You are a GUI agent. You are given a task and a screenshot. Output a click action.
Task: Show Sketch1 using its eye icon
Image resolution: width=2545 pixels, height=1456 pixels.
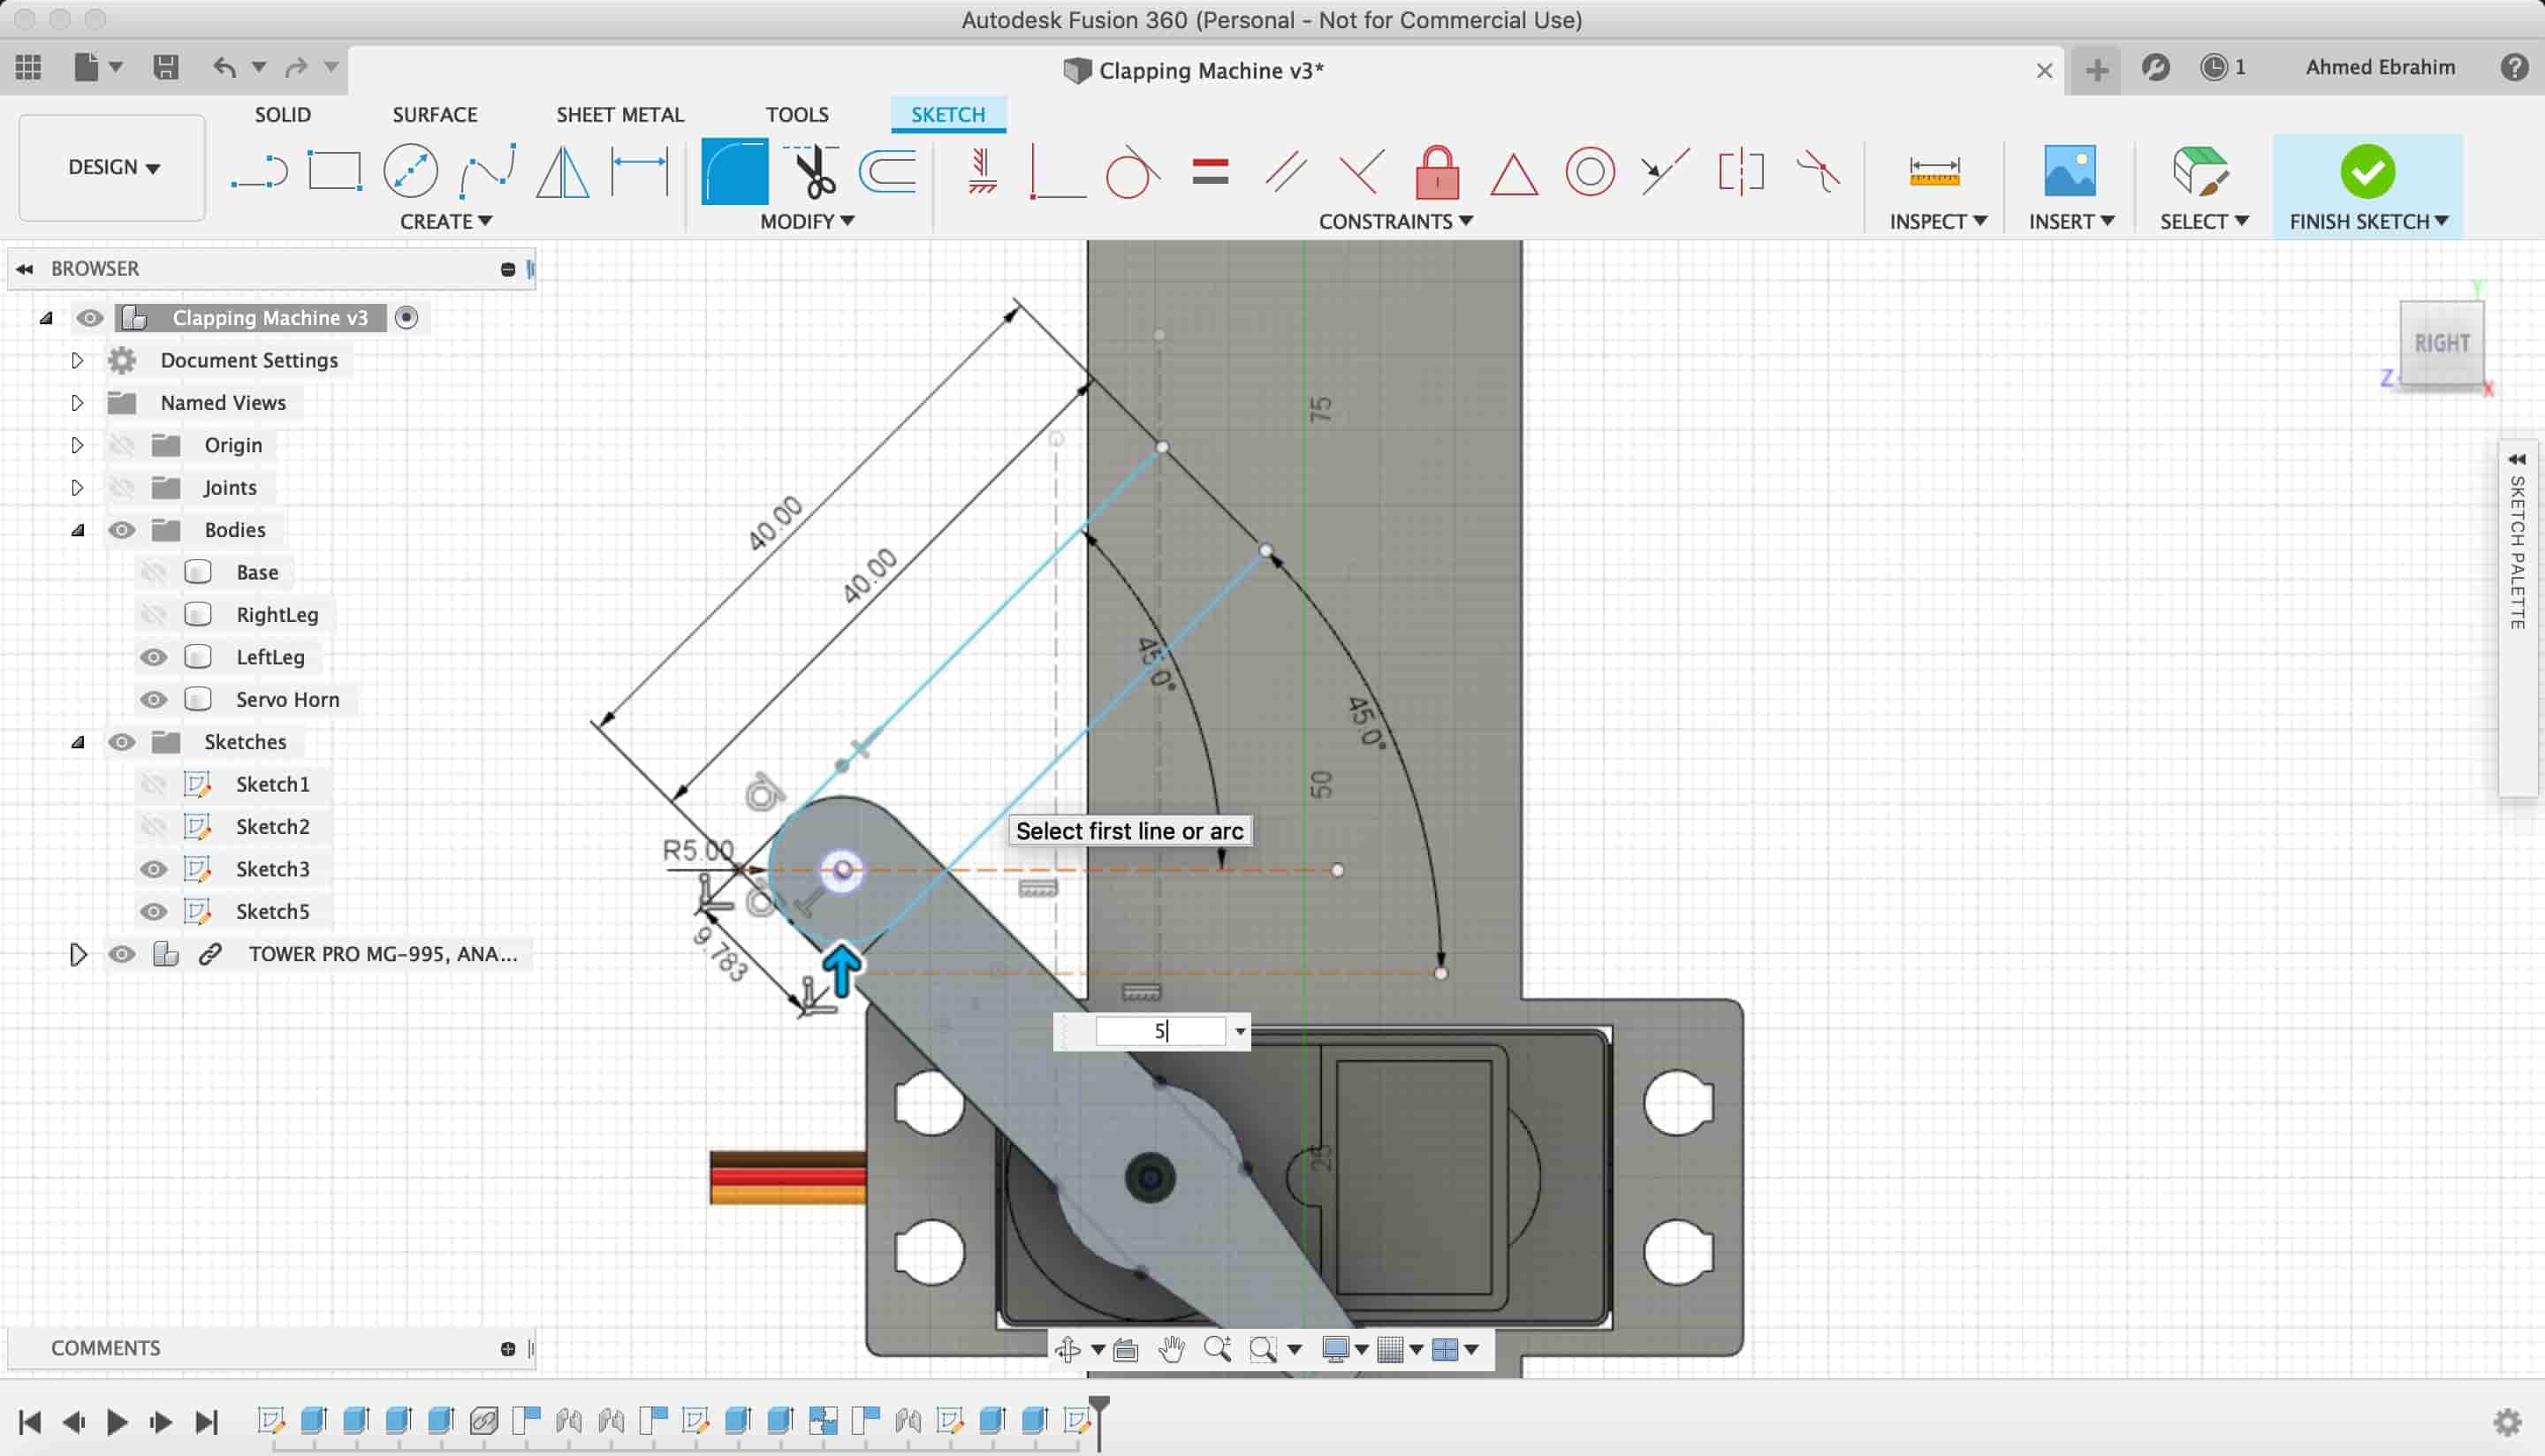click(x=153, y=784)
